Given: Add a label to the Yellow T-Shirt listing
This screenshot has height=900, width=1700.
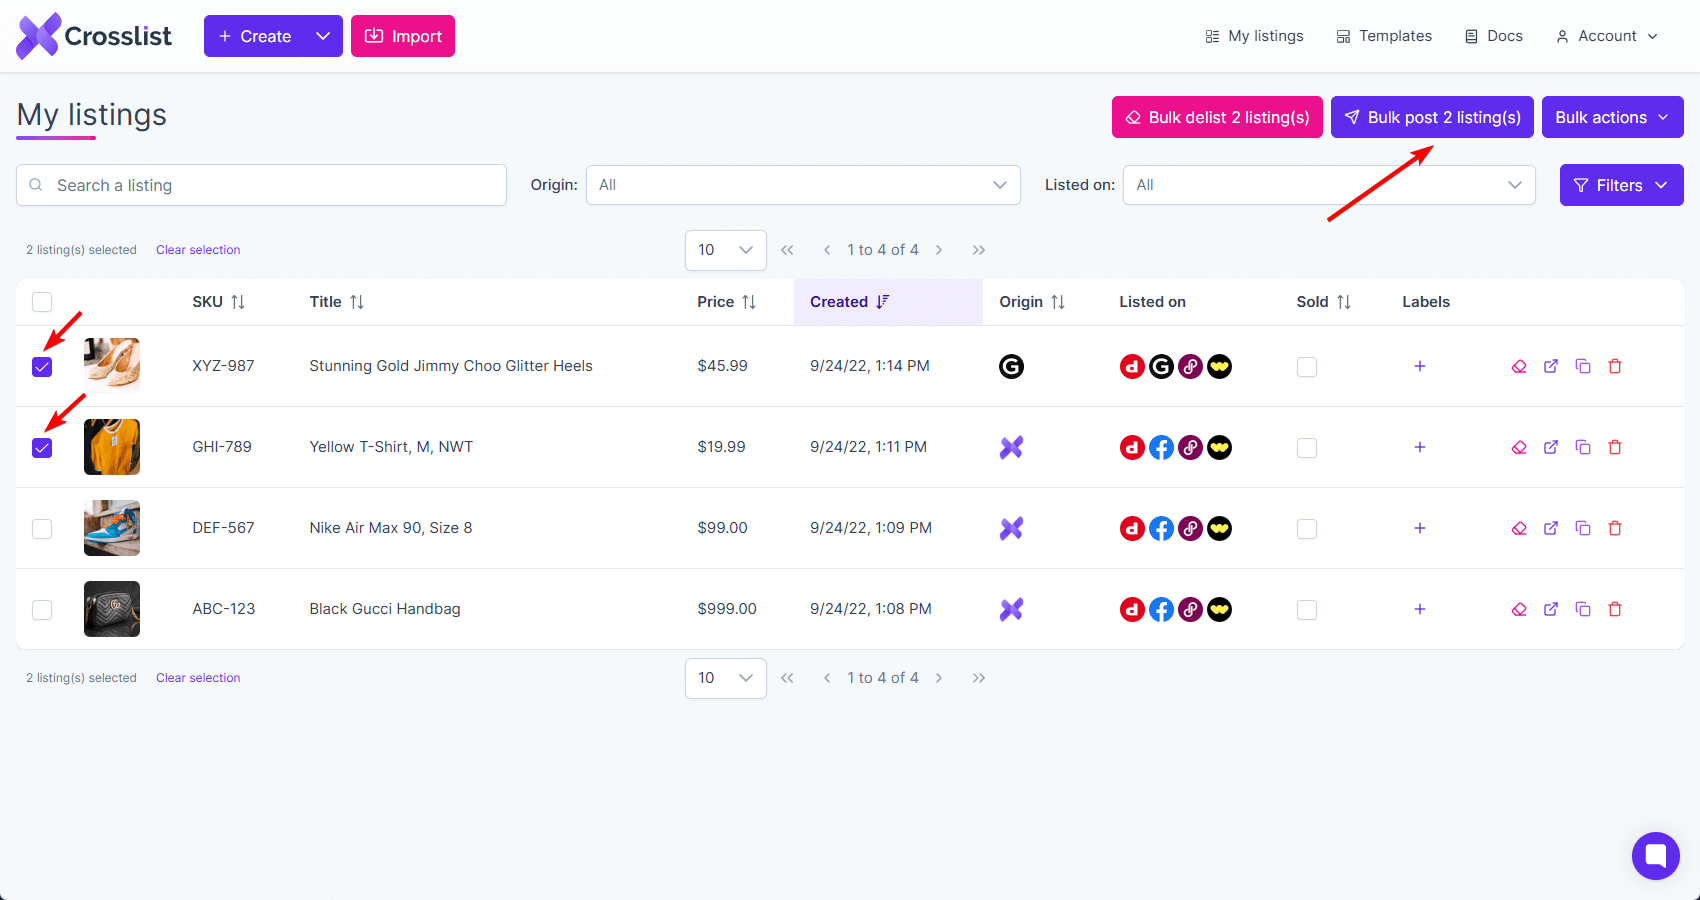Looking at the screenshot, I should (1419, 447).
